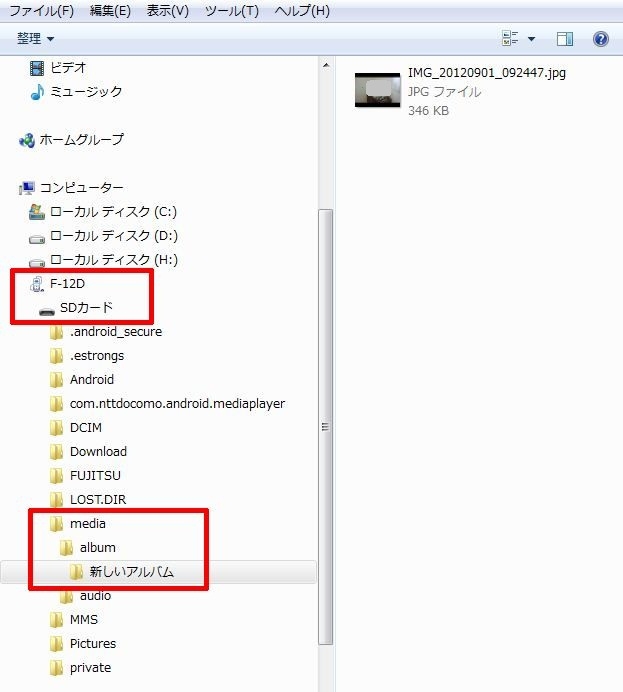Image resolution: width=623 pixels, height=692 pixels.
Task: Open the MMS folder
Action: [x=84, y=620]
